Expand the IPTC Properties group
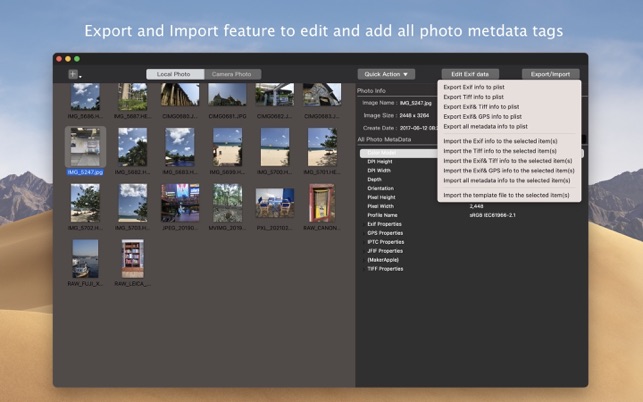This screenshot has height=402, width=643. click(x=363, y=242)
